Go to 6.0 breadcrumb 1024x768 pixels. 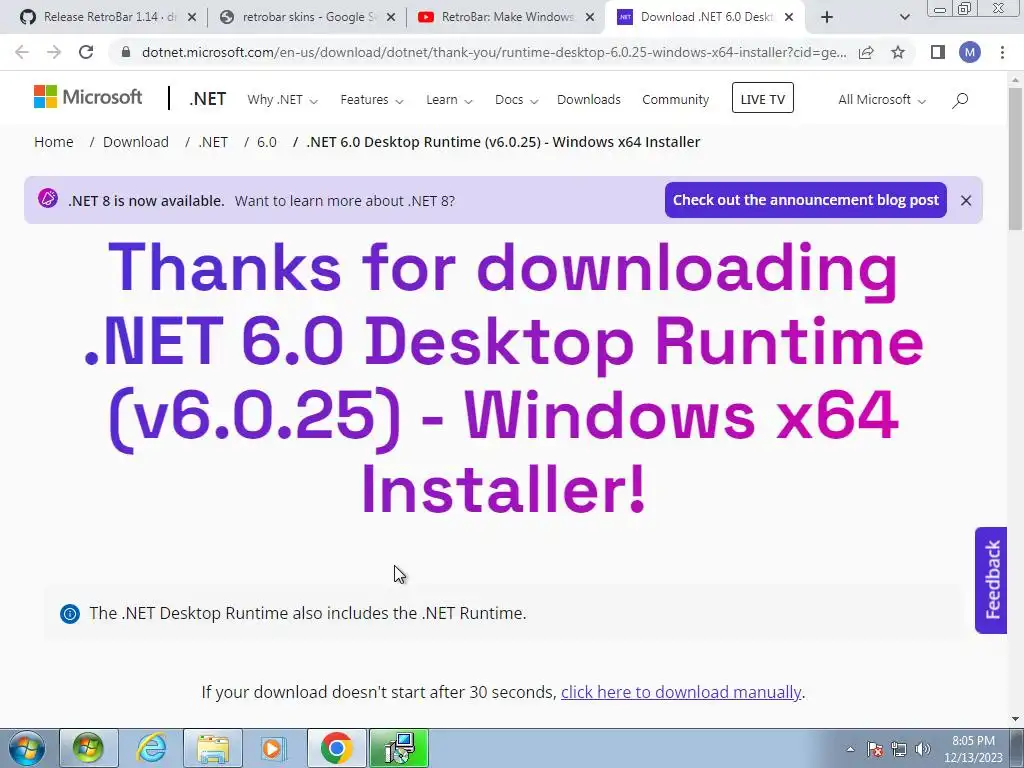tap(266, 142)
